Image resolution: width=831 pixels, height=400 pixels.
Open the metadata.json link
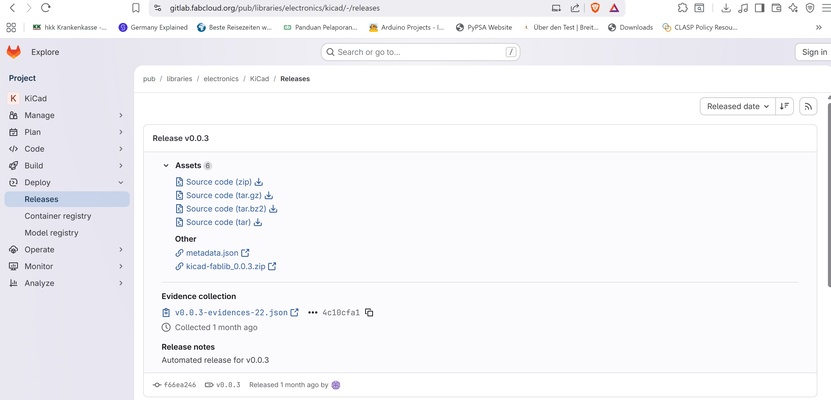tap(212, 253)
